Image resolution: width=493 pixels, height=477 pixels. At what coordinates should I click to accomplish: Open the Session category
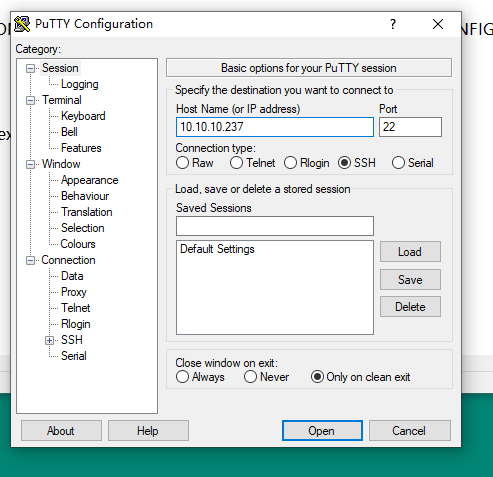60,68
